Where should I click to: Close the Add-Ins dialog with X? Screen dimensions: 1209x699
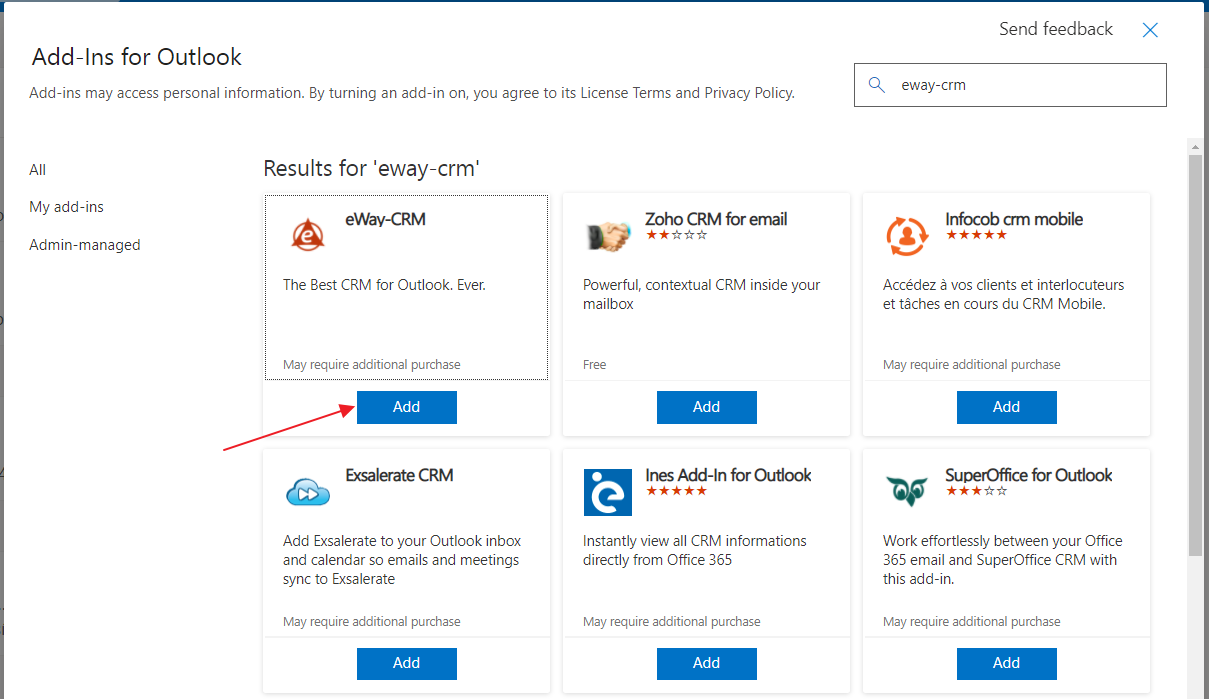click(x=1150, y=30)
